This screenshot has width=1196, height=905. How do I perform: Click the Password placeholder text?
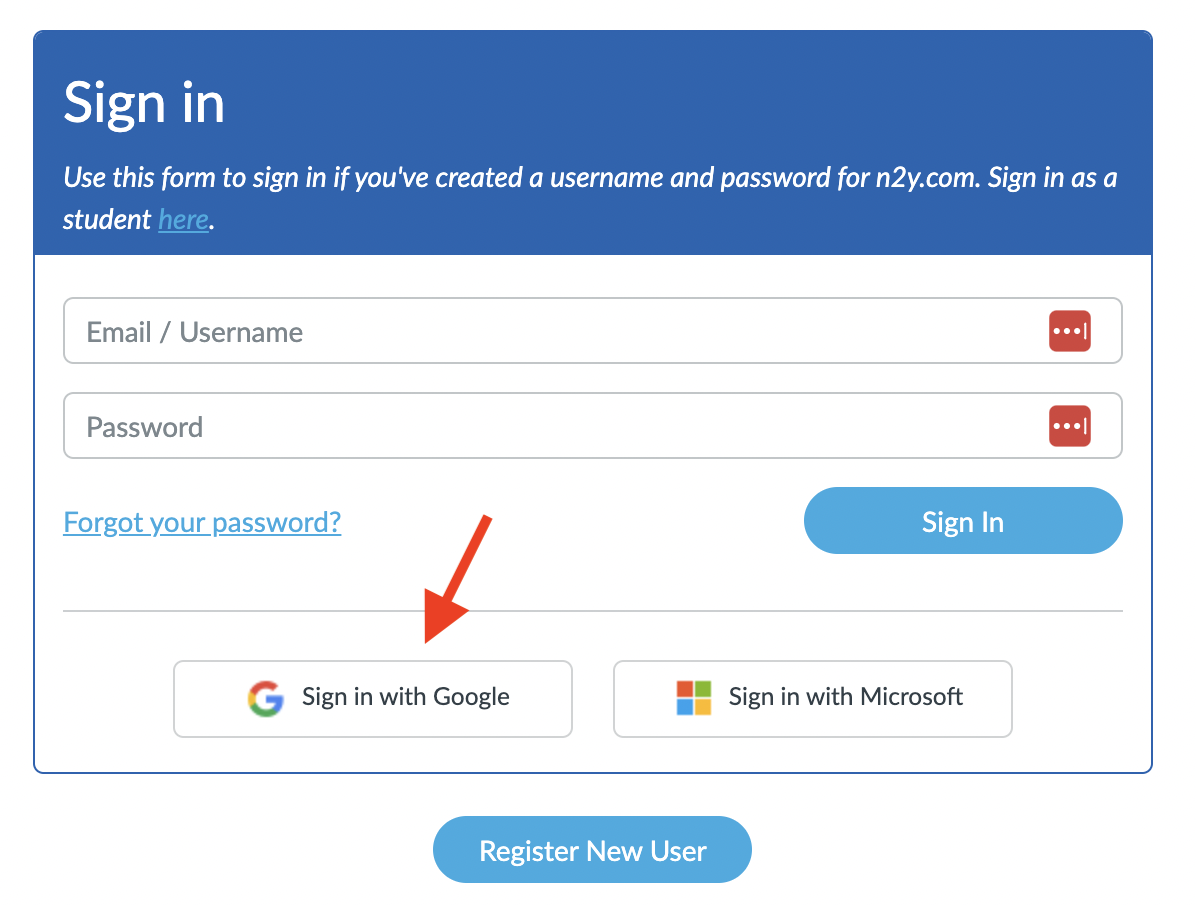(144, 426)
